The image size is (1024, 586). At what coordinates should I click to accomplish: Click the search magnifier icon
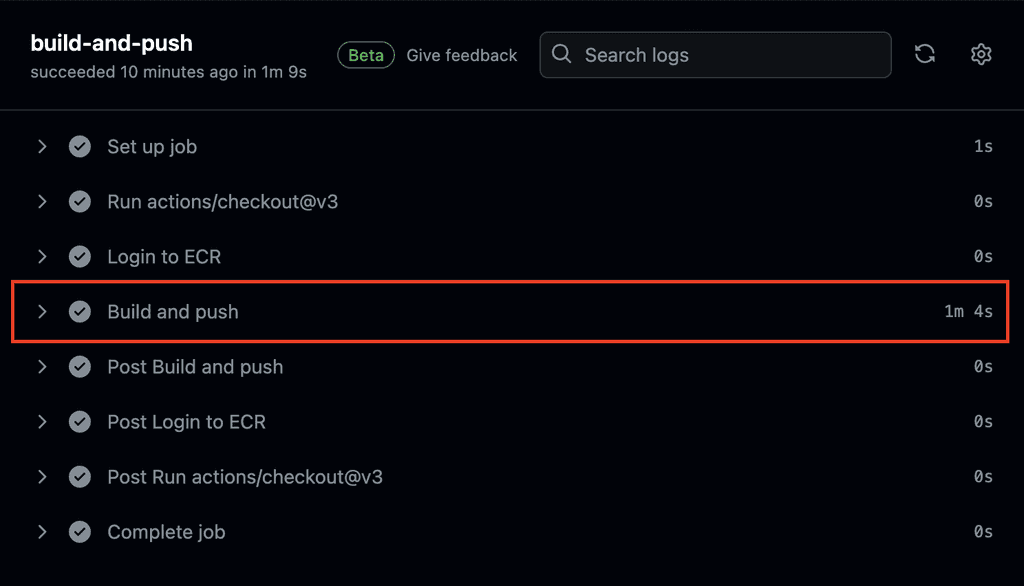coord(561,55)
